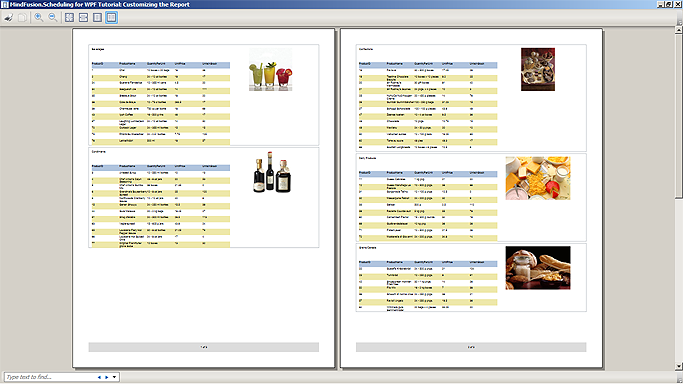This screenshot has width=683, height=384.
Task: Select the fit to width view icon
Action: click(x=83, y=17)
